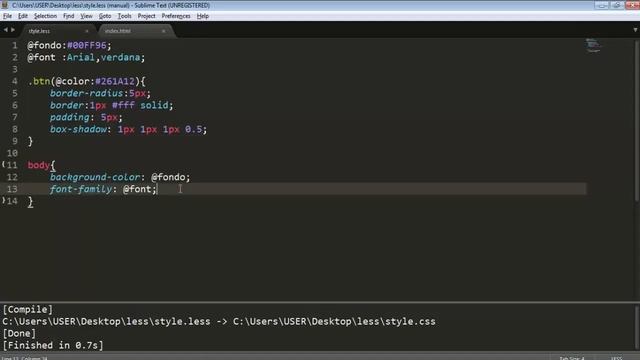This screenshot has width=640, height=360.
Task: Click line number 1 in gutter
Action: click(15, 45)
